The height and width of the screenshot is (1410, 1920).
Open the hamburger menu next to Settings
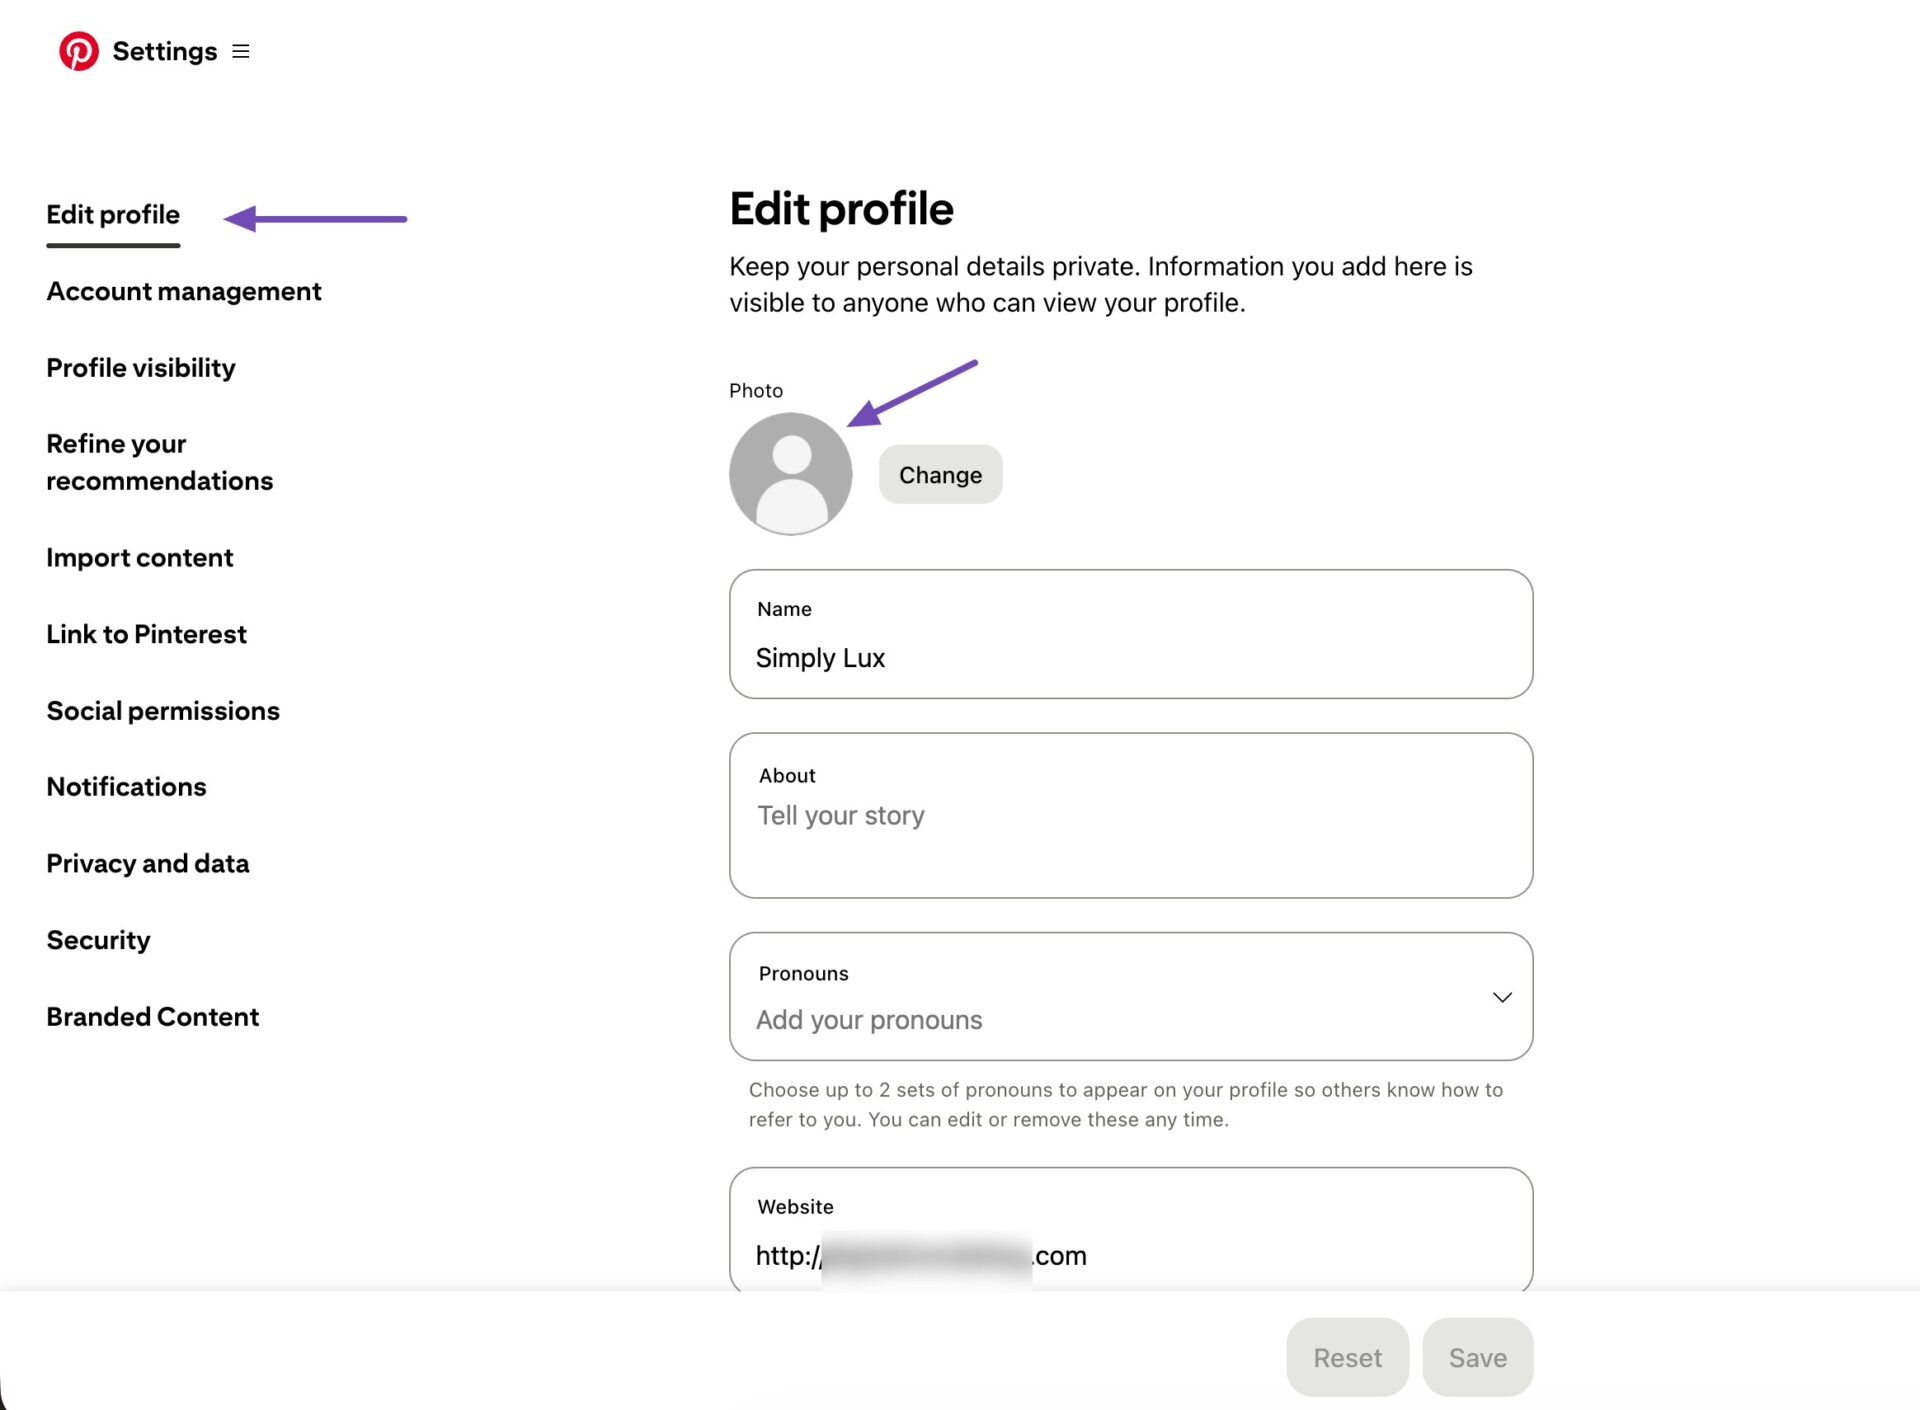239,50
